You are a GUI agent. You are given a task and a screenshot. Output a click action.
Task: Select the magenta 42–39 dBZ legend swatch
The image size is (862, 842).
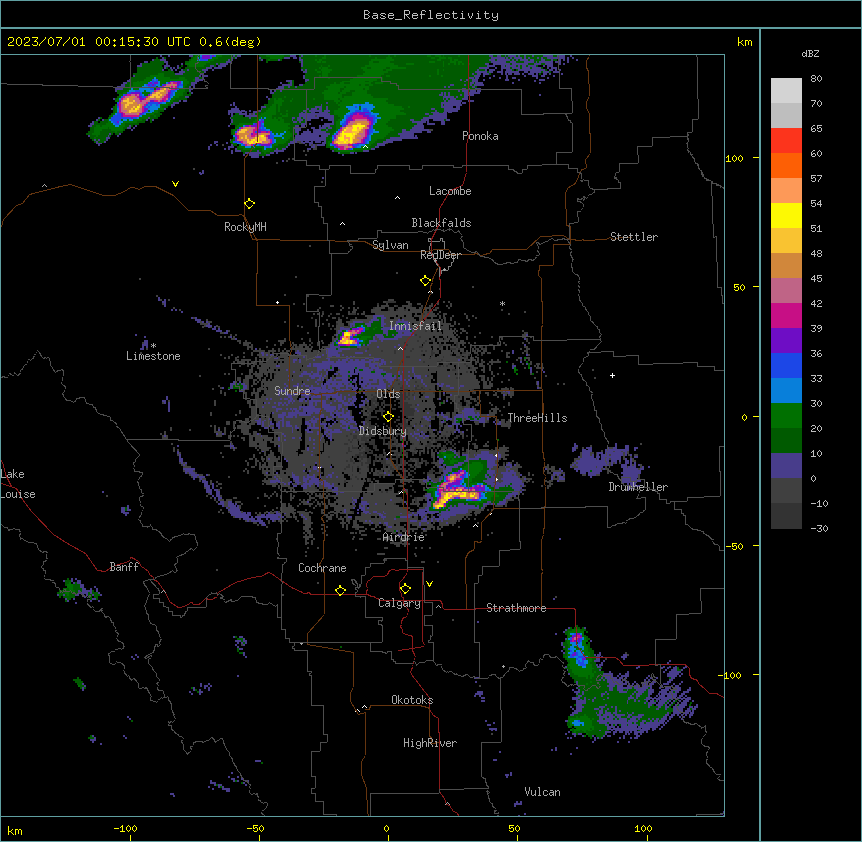pyautogui.click(x=786, y=315)
